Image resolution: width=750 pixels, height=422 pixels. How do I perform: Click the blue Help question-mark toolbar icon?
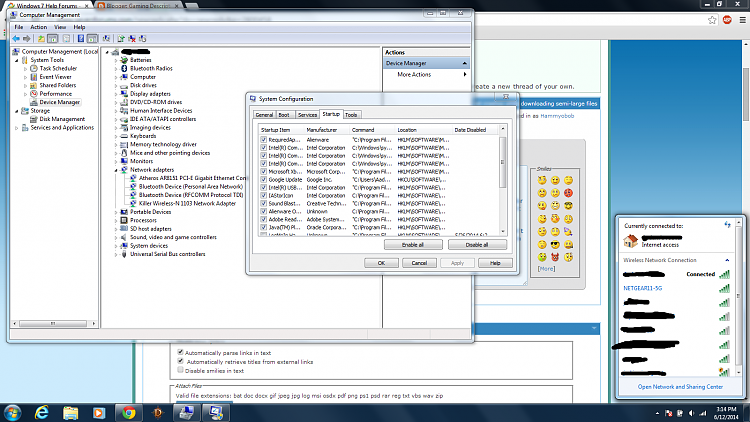[81, 39]
